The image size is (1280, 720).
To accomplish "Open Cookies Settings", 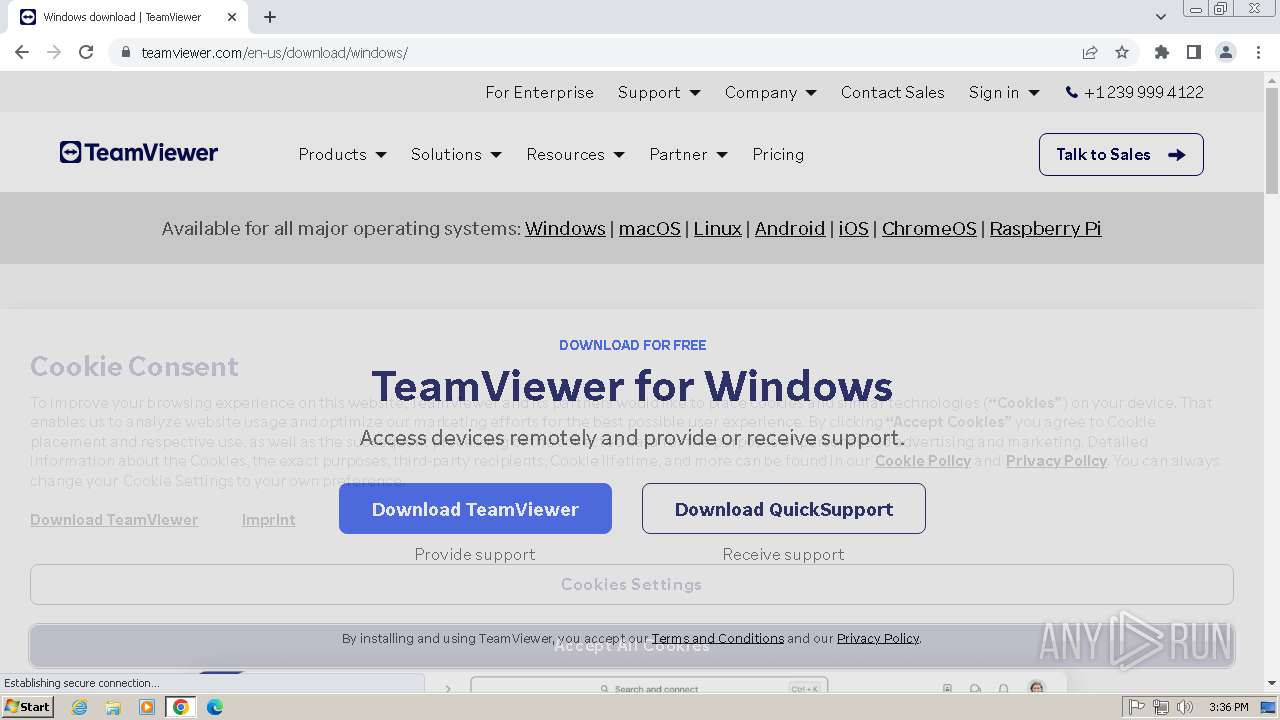I will [632, 584].
